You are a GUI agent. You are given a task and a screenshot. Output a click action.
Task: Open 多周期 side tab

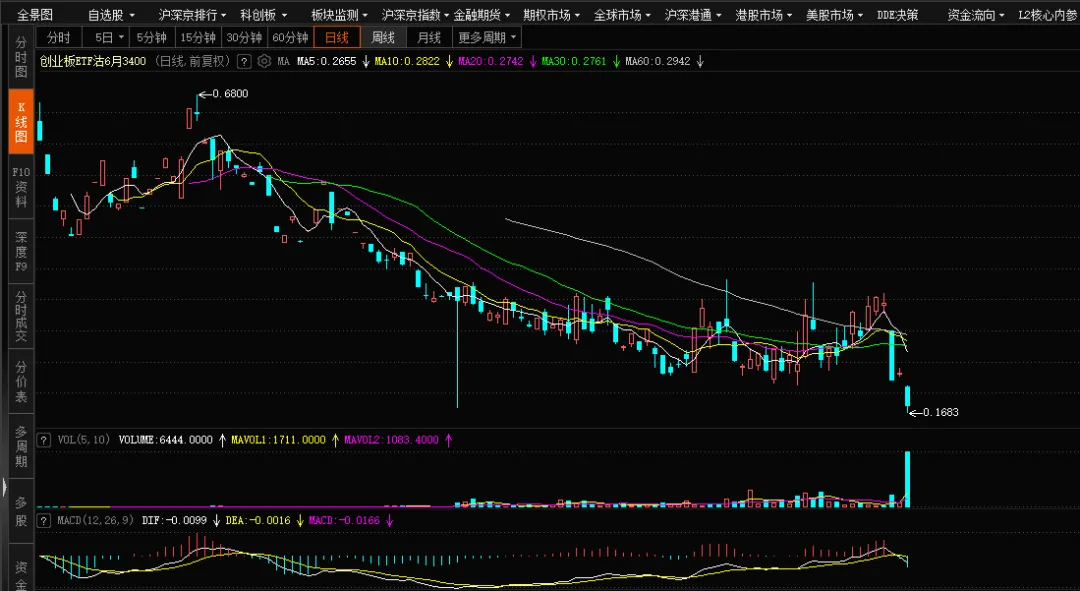point(21,446)
